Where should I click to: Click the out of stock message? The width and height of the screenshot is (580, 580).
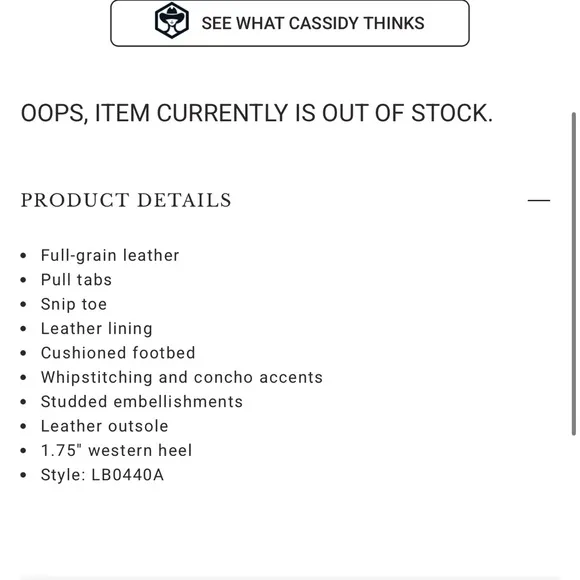point(257,113)
